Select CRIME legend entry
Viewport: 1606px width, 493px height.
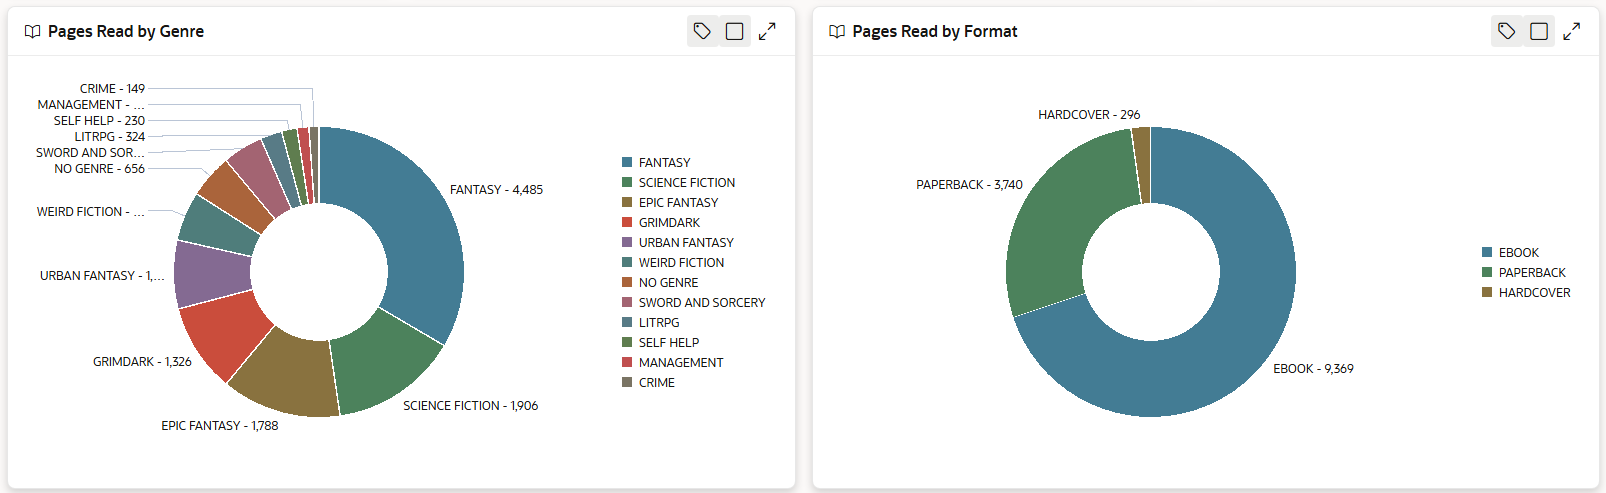point(648,382)
